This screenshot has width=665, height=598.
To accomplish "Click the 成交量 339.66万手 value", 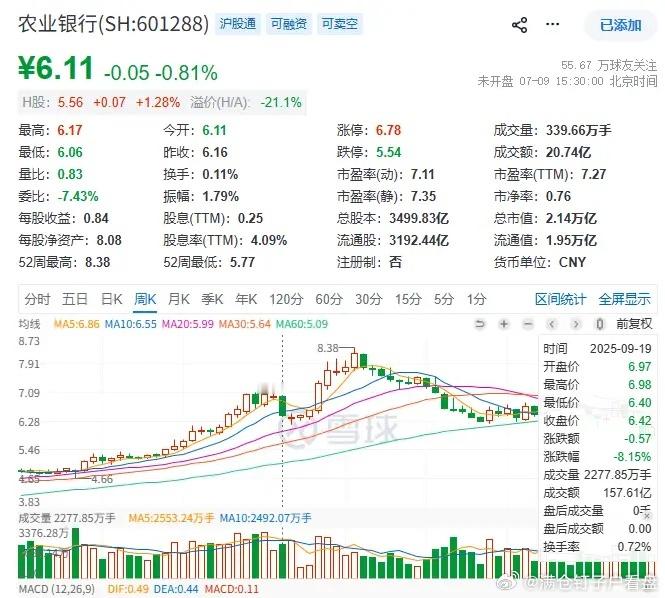I will [x=579, y=130].
